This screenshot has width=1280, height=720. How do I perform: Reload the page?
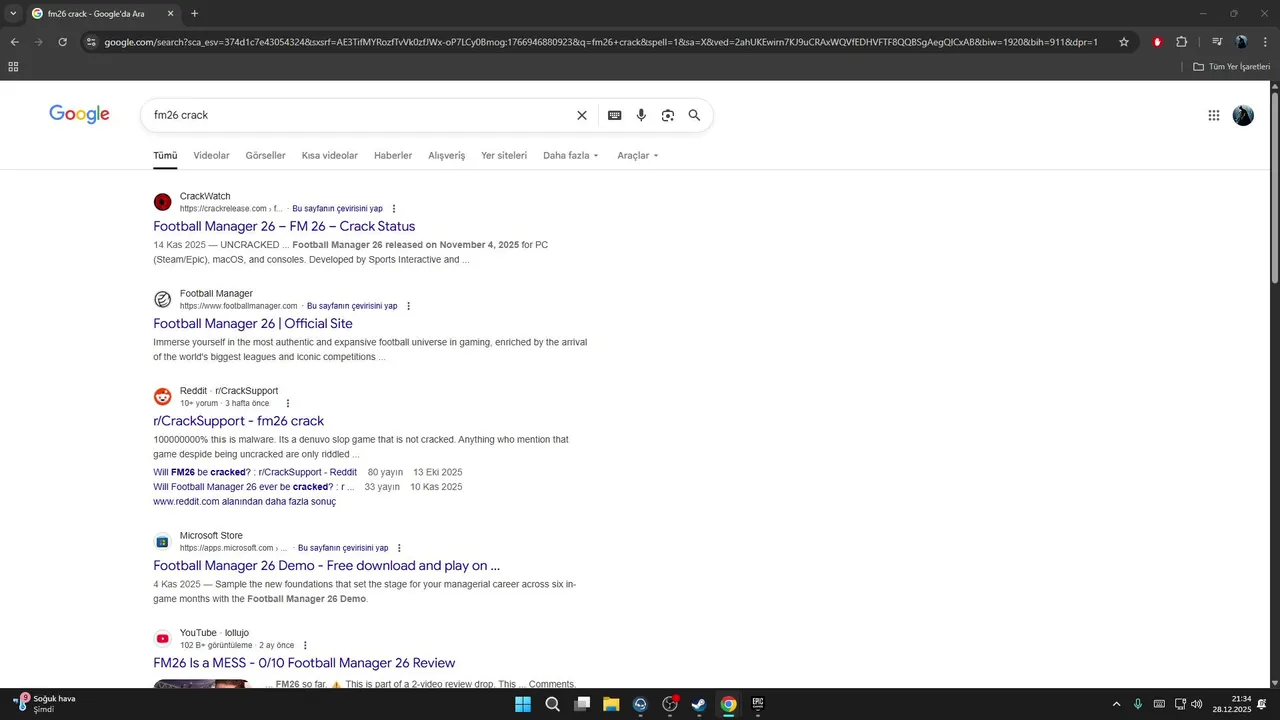[x=62, y=42]
